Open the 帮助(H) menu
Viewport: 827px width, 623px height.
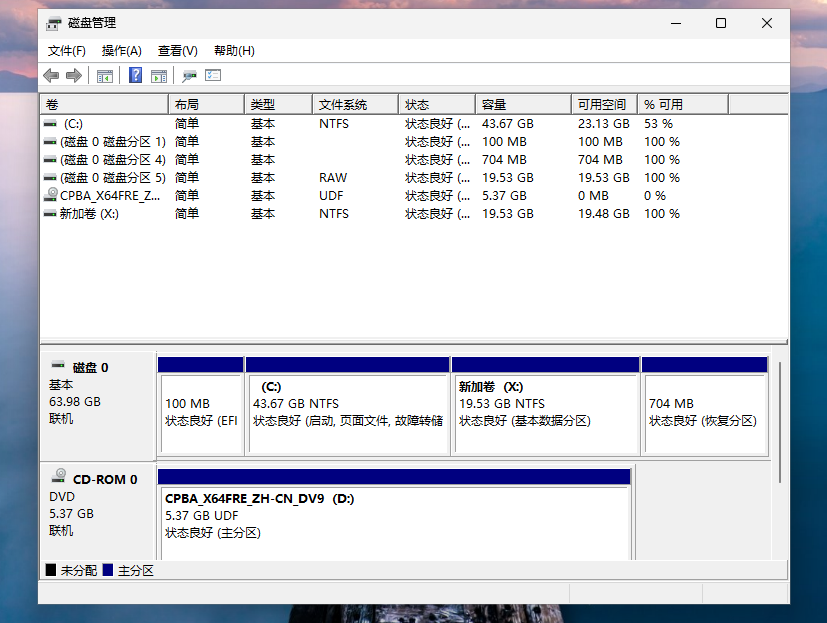[234, 51]
